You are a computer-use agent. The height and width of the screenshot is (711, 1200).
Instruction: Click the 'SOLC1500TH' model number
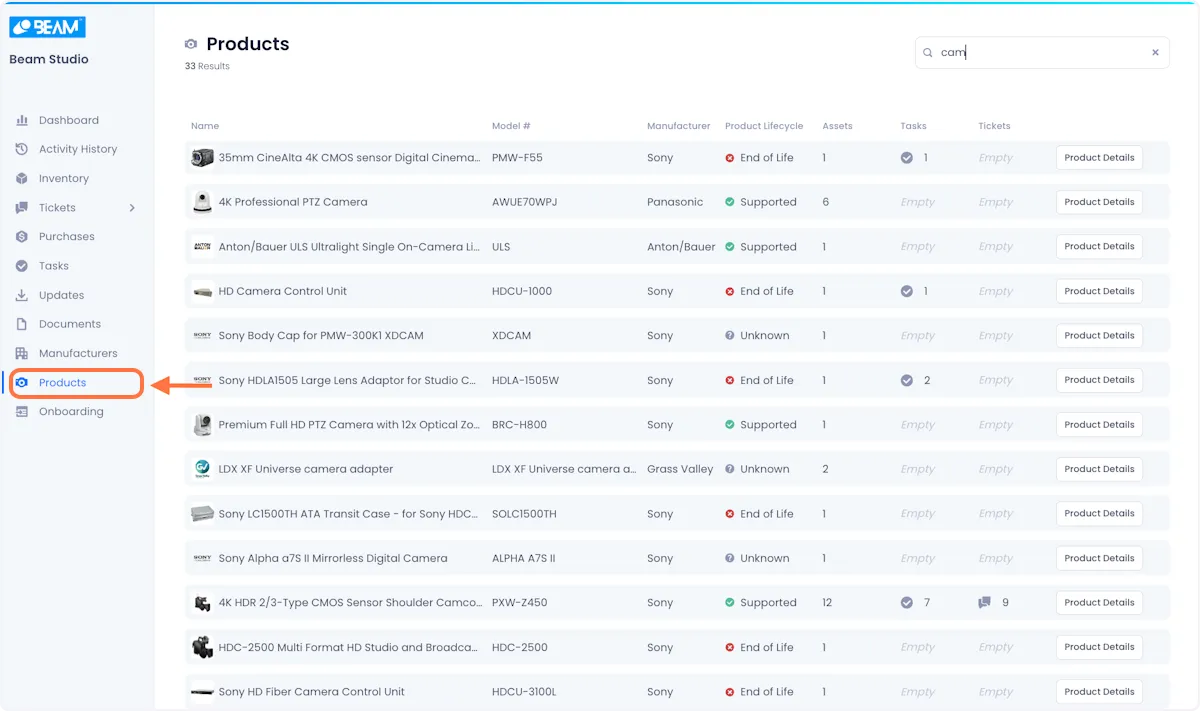tap(524, 514)
